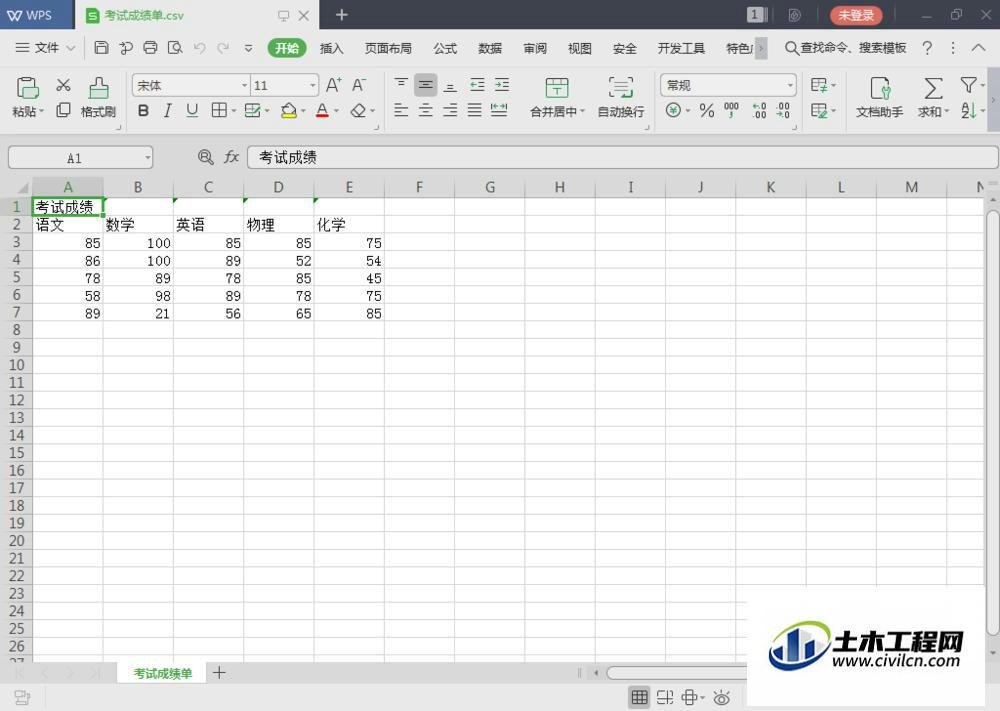Apply cell borders icon
Screen dimensions: 1000x711
point(219,111)
